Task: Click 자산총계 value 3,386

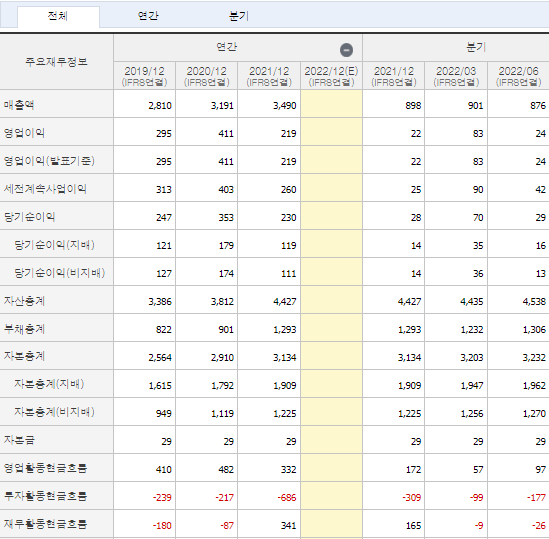Action: (160, 302)
